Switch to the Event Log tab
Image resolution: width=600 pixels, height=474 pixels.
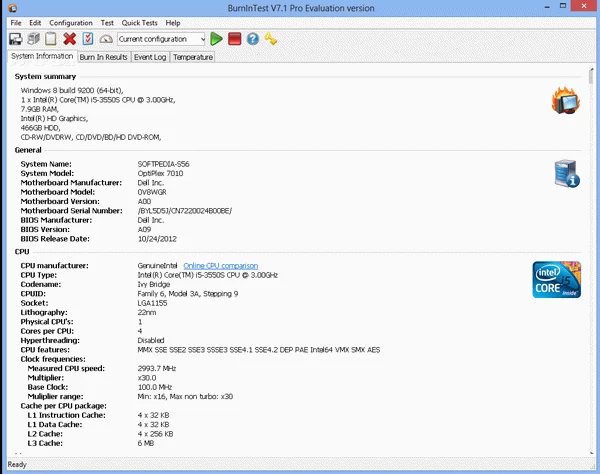tap(150, 57)
